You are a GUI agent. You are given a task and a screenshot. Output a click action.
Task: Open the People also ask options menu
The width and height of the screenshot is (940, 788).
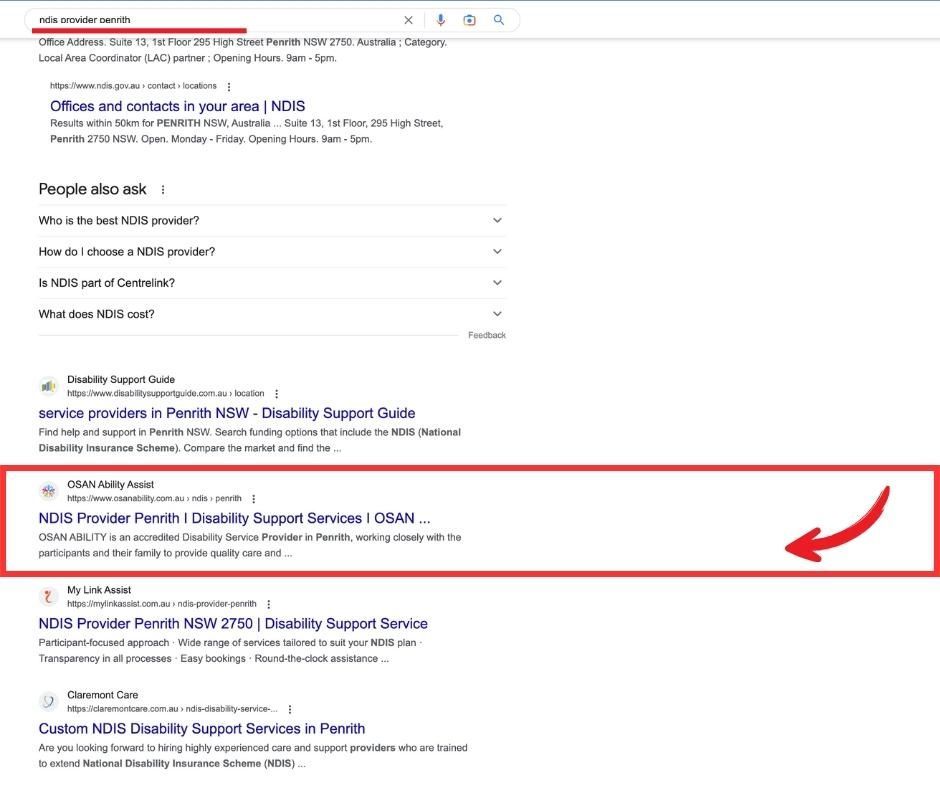click(x=162, y=190)
